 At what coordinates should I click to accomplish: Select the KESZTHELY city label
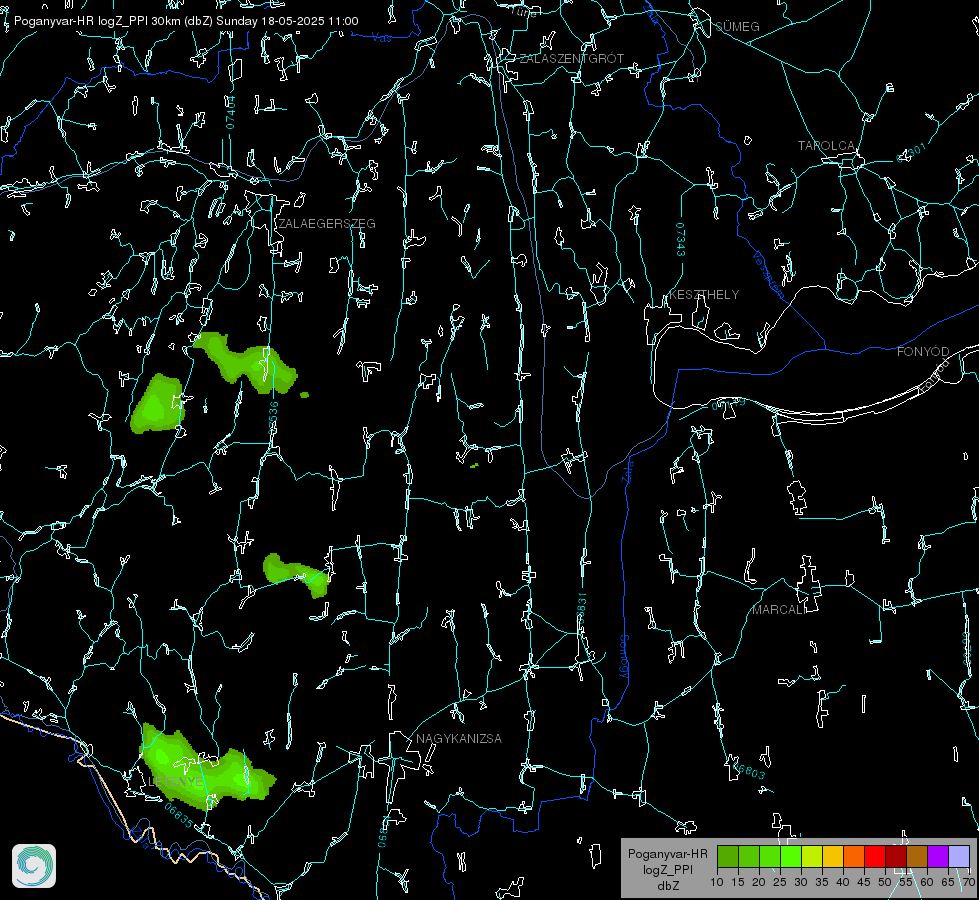tap(704, 295)
